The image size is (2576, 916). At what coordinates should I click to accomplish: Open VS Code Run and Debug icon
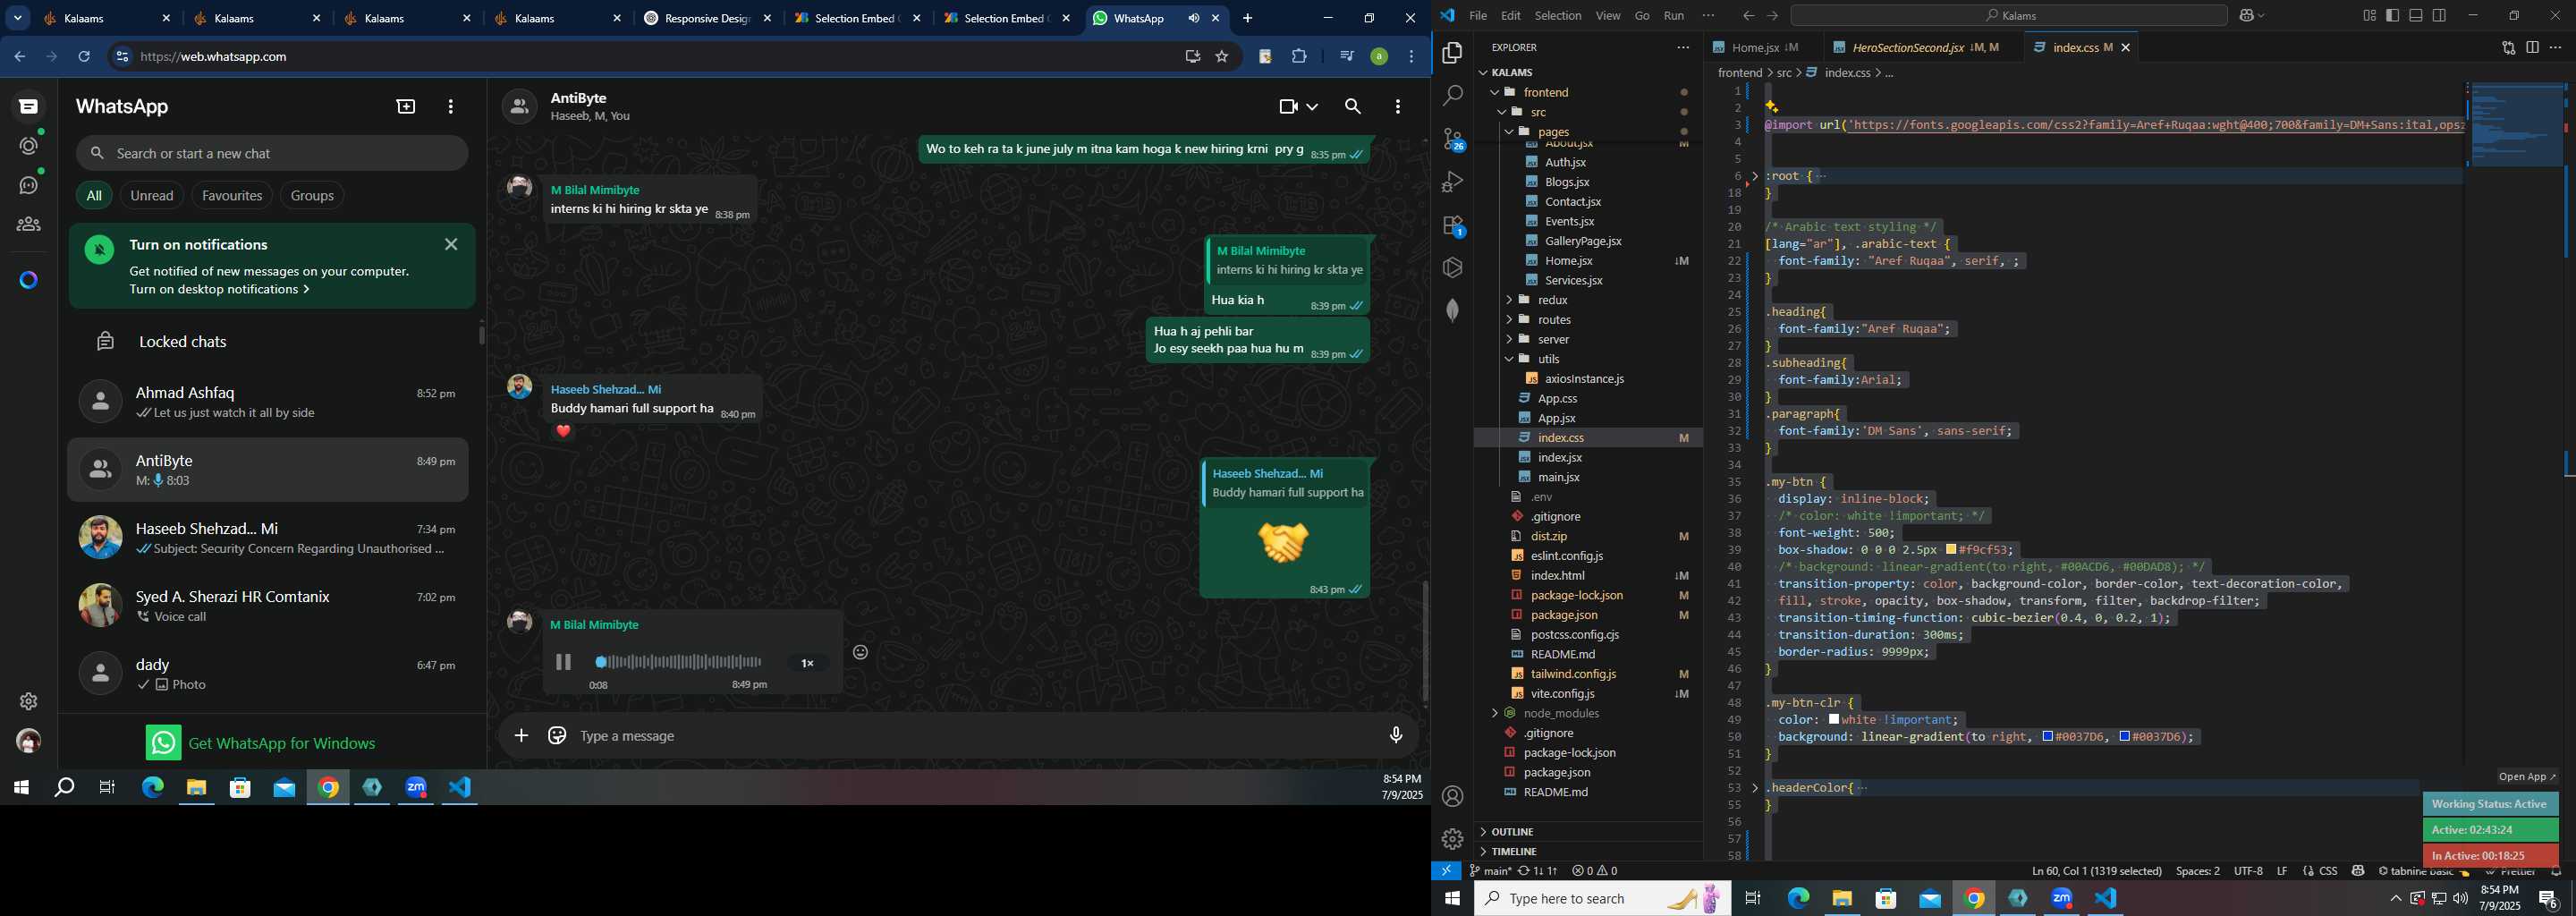pyautogui.click(x=1452, y=182)
